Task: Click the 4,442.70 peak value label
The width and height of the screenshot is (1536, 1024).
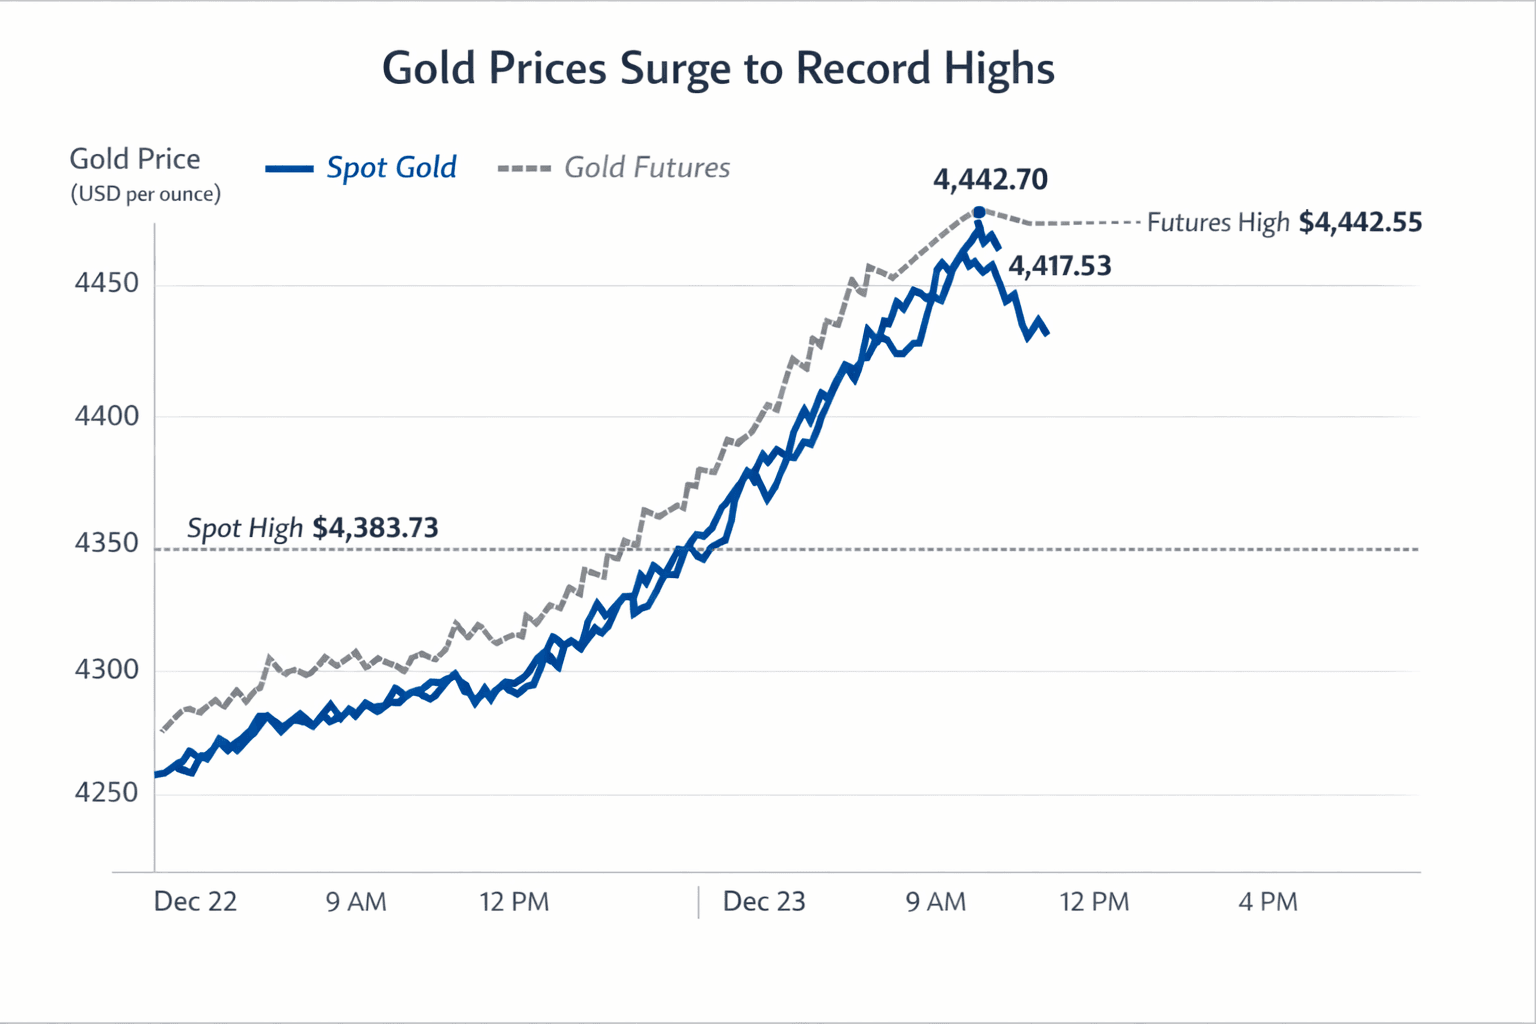Action: pyautogui.click(x=990, y=180)
